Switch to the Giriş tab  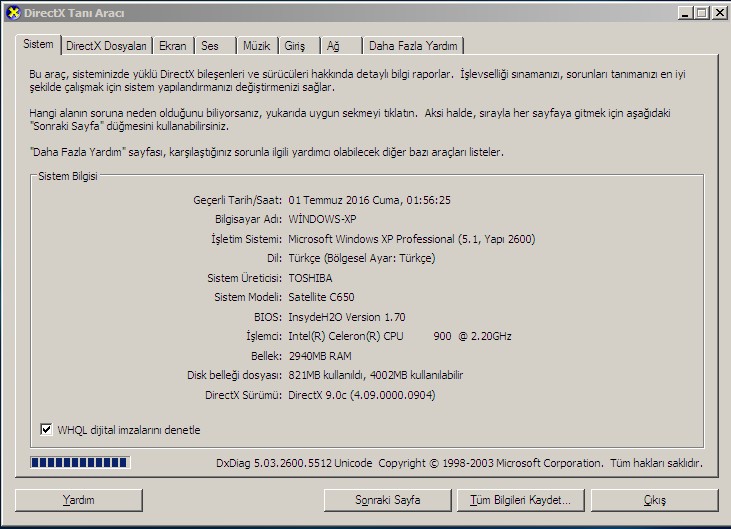pyautogui.click(x=295, y=46)
